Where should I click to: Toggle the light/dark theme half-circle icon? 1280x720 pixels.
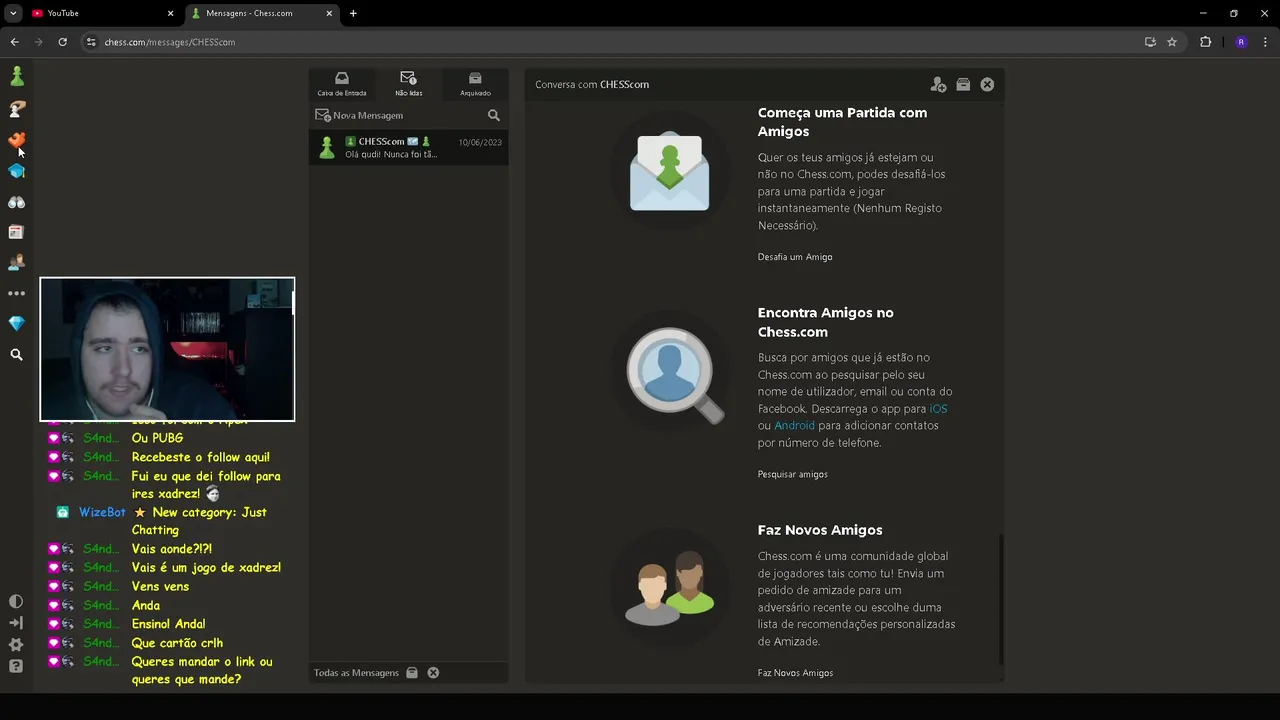(16, 601)
